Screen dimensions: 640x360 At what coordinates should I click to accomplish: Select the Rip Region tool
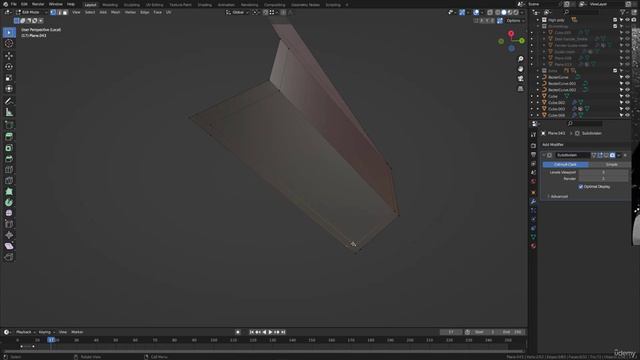(x=9, y=257)
